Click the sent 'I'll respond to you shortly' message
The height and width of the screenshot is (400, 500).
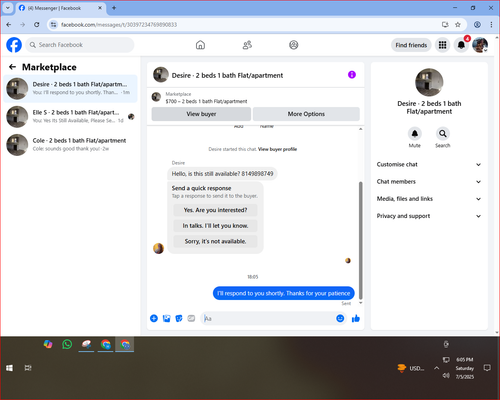[284, 293]
